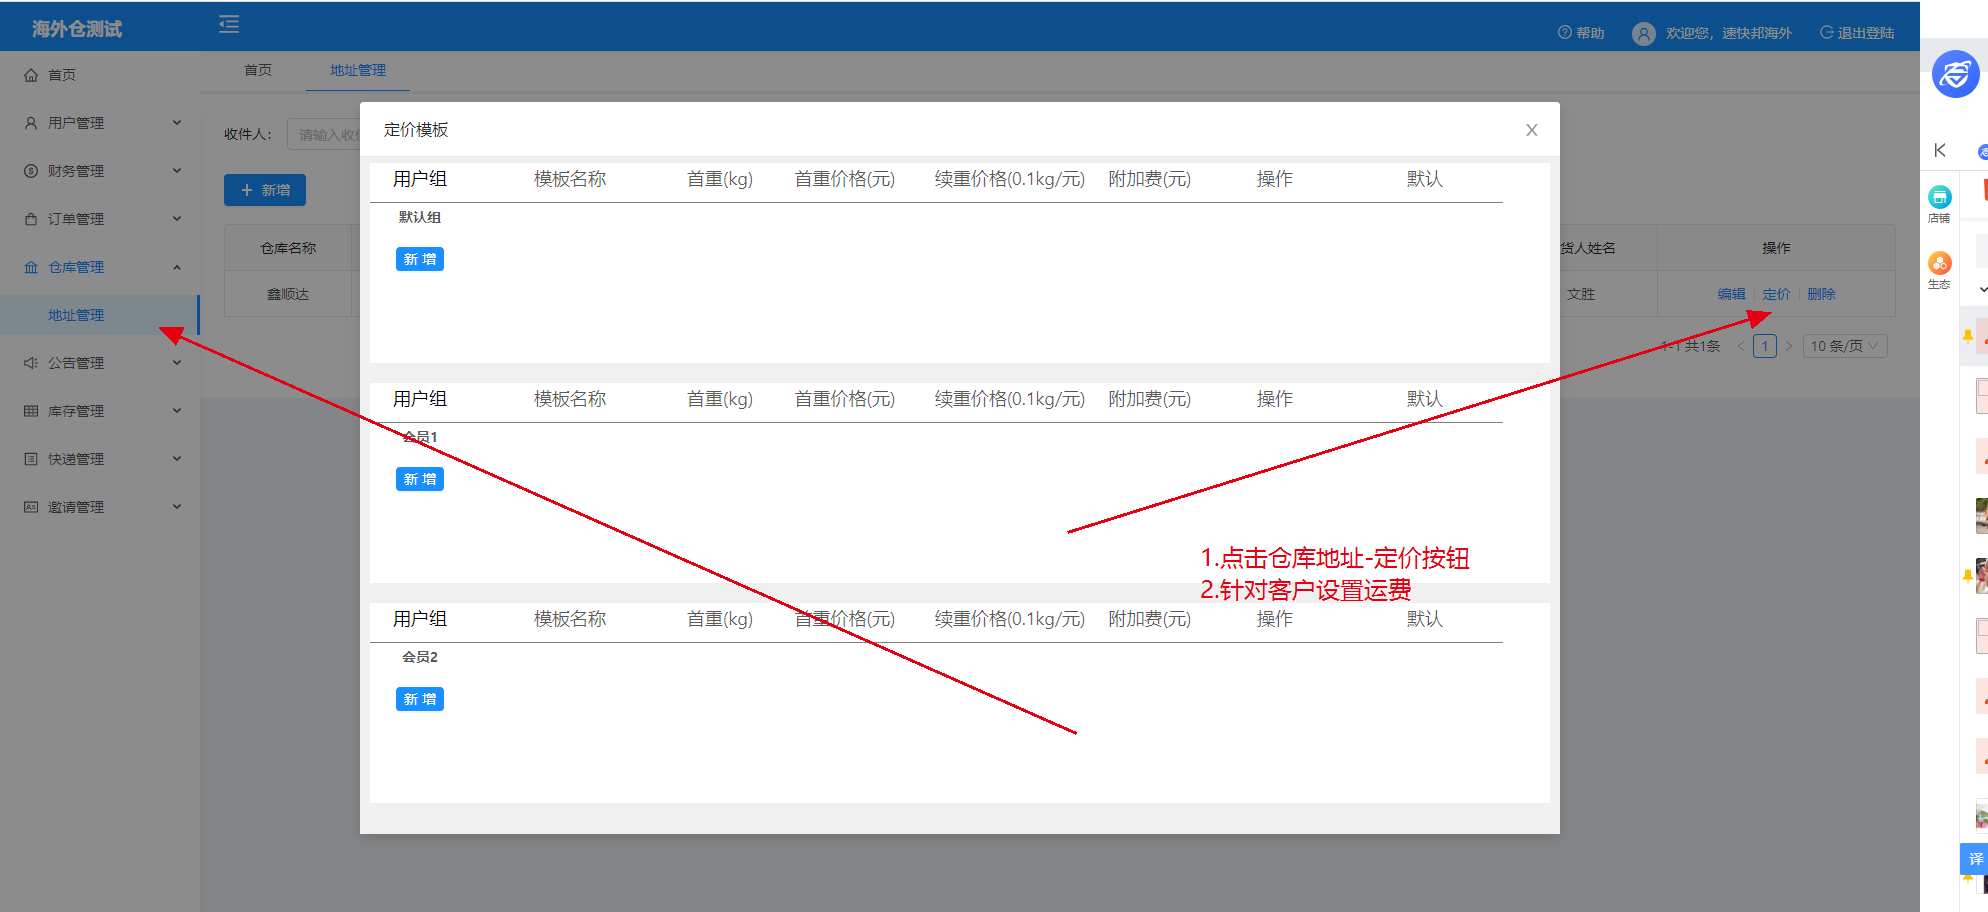Click the collapse arrow icon in right panel

(x=1940, y=150)
